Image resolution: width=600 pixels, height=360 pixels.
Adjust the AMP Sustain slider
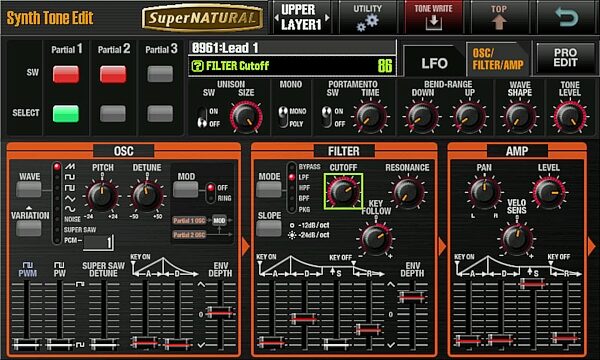(533, 283)
